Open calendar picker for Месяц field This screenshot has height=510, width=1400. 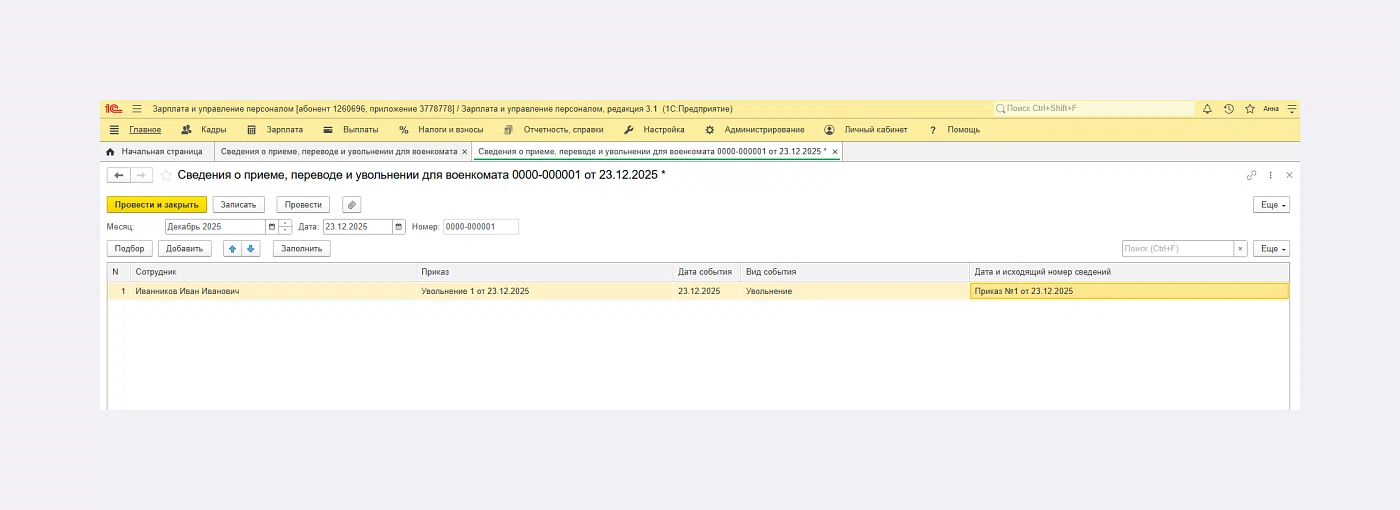tap(271, 227)
